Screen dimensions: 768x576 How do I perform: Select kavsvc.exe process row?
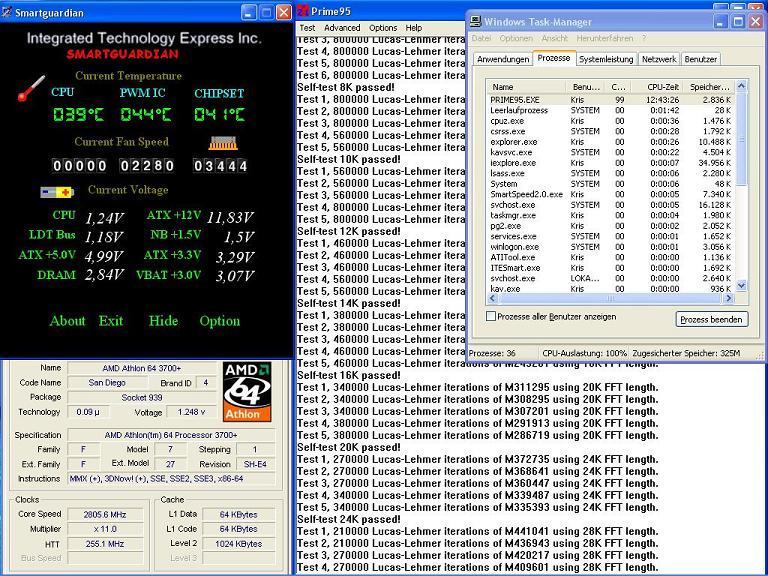[x=611, y=152]
